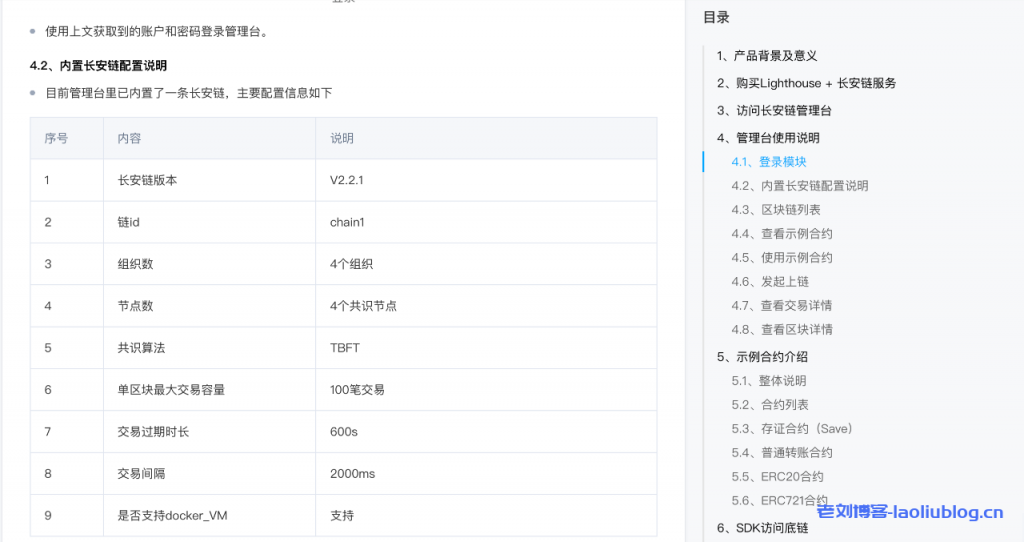Expand '5、示例合约介绍' section
Image resolution: width=1024 pixels, height=542 pixels.
(x=761, y=357)
